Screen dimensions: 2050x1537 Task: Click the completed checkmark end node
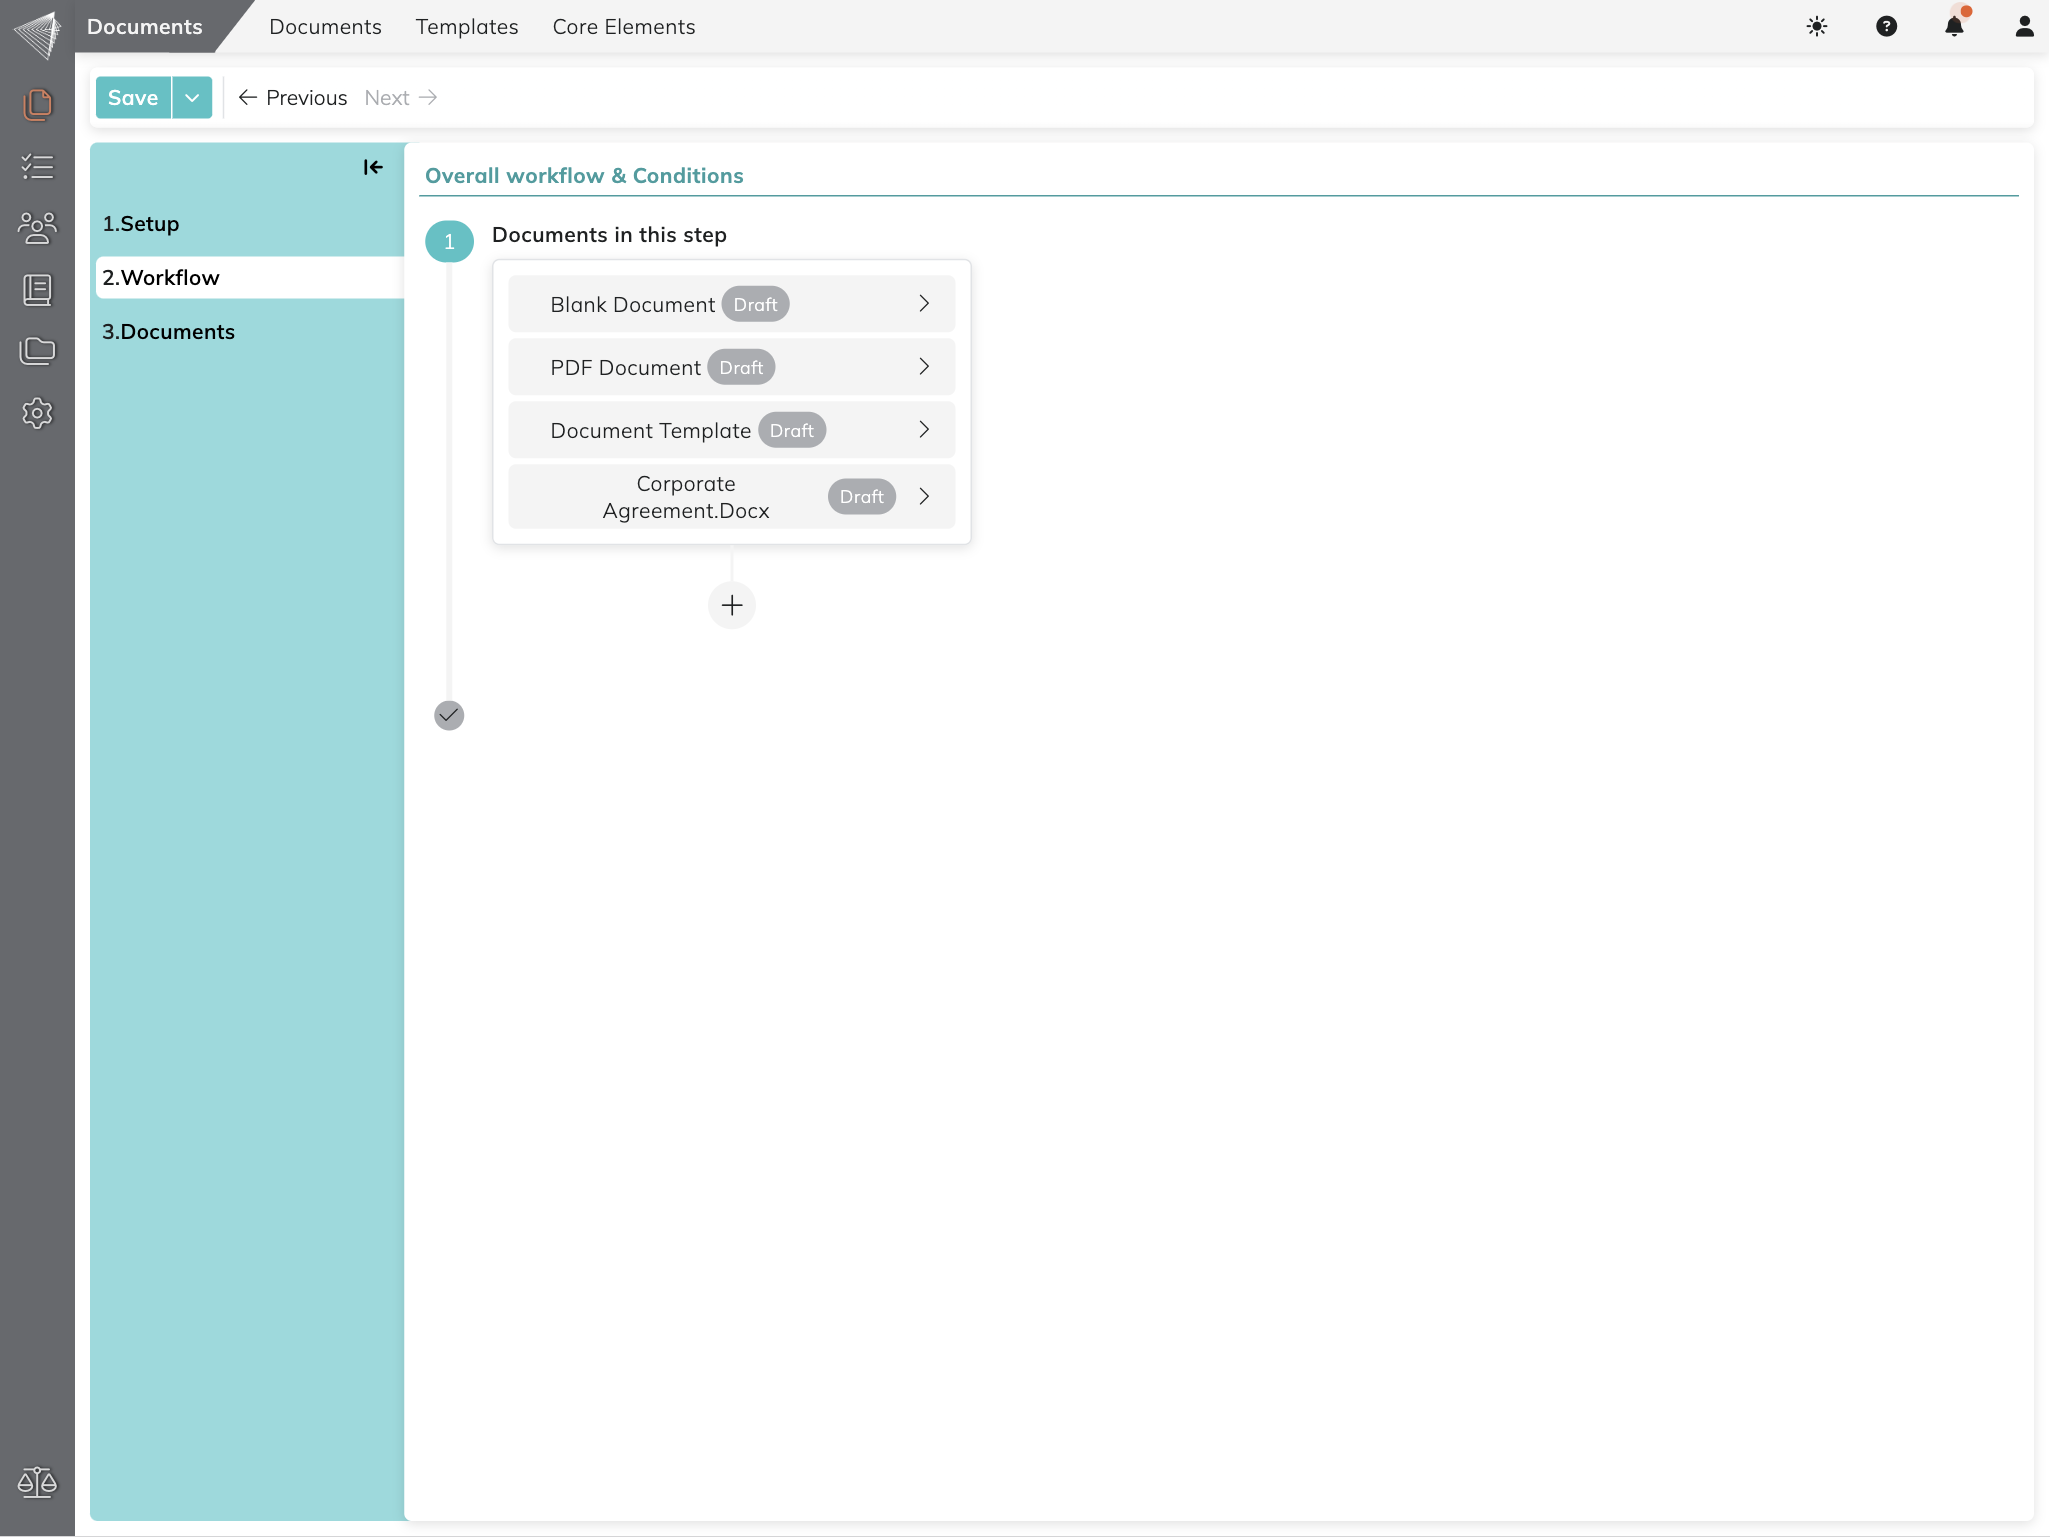pos(449,715)
